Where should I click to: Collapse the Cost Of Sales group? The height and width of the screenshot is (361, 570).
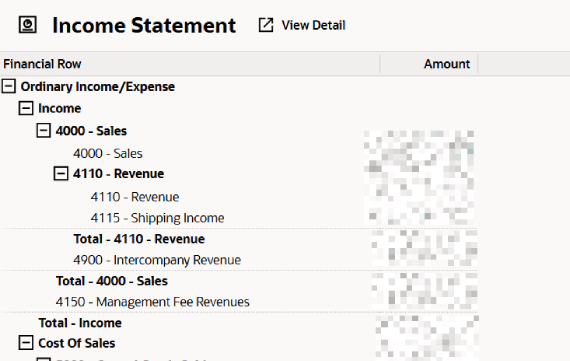click(x=26, y=343)
